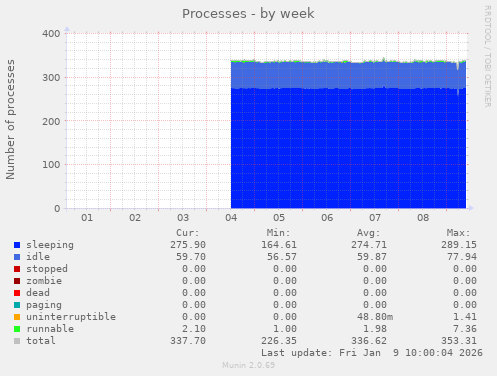Click idle current value 59.70
497x376 pixels.
coord(191,257)
